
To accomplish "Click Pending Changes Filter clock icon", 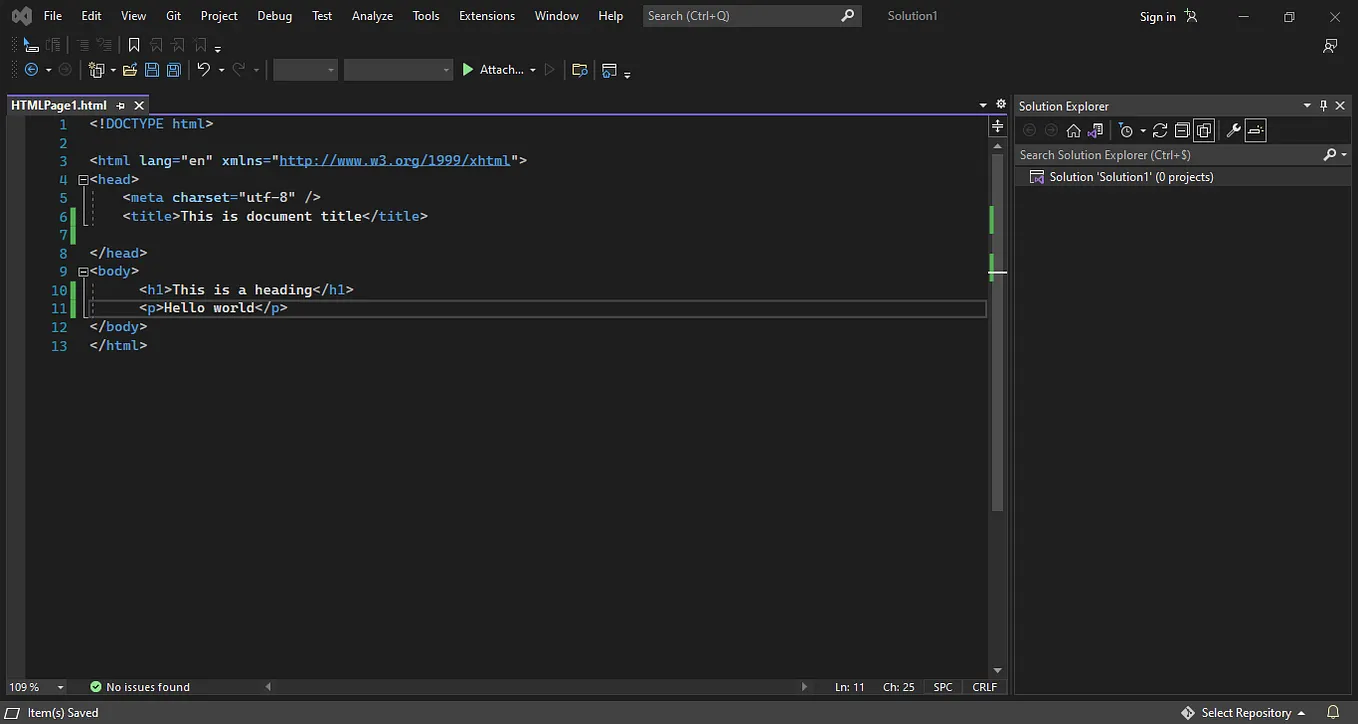I will 1126,130.
